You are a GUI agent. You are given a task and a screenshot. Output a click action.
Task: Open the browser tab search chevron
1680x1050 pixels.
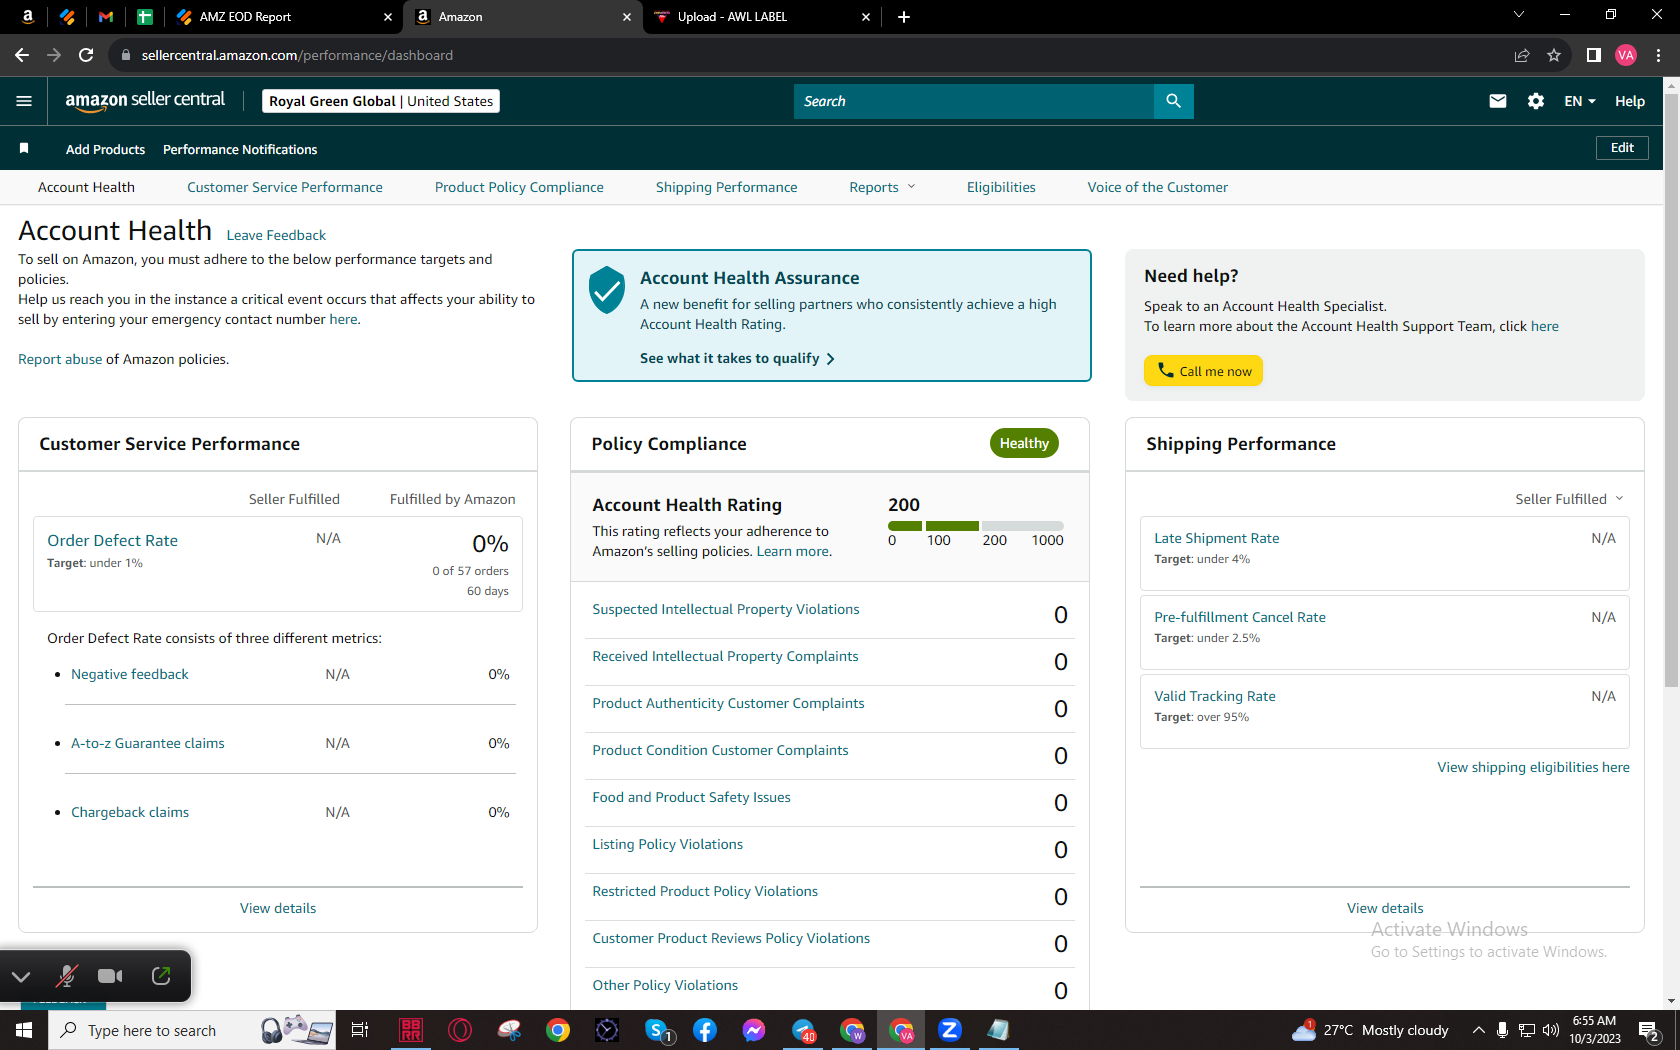click(x=1519, y=15)
